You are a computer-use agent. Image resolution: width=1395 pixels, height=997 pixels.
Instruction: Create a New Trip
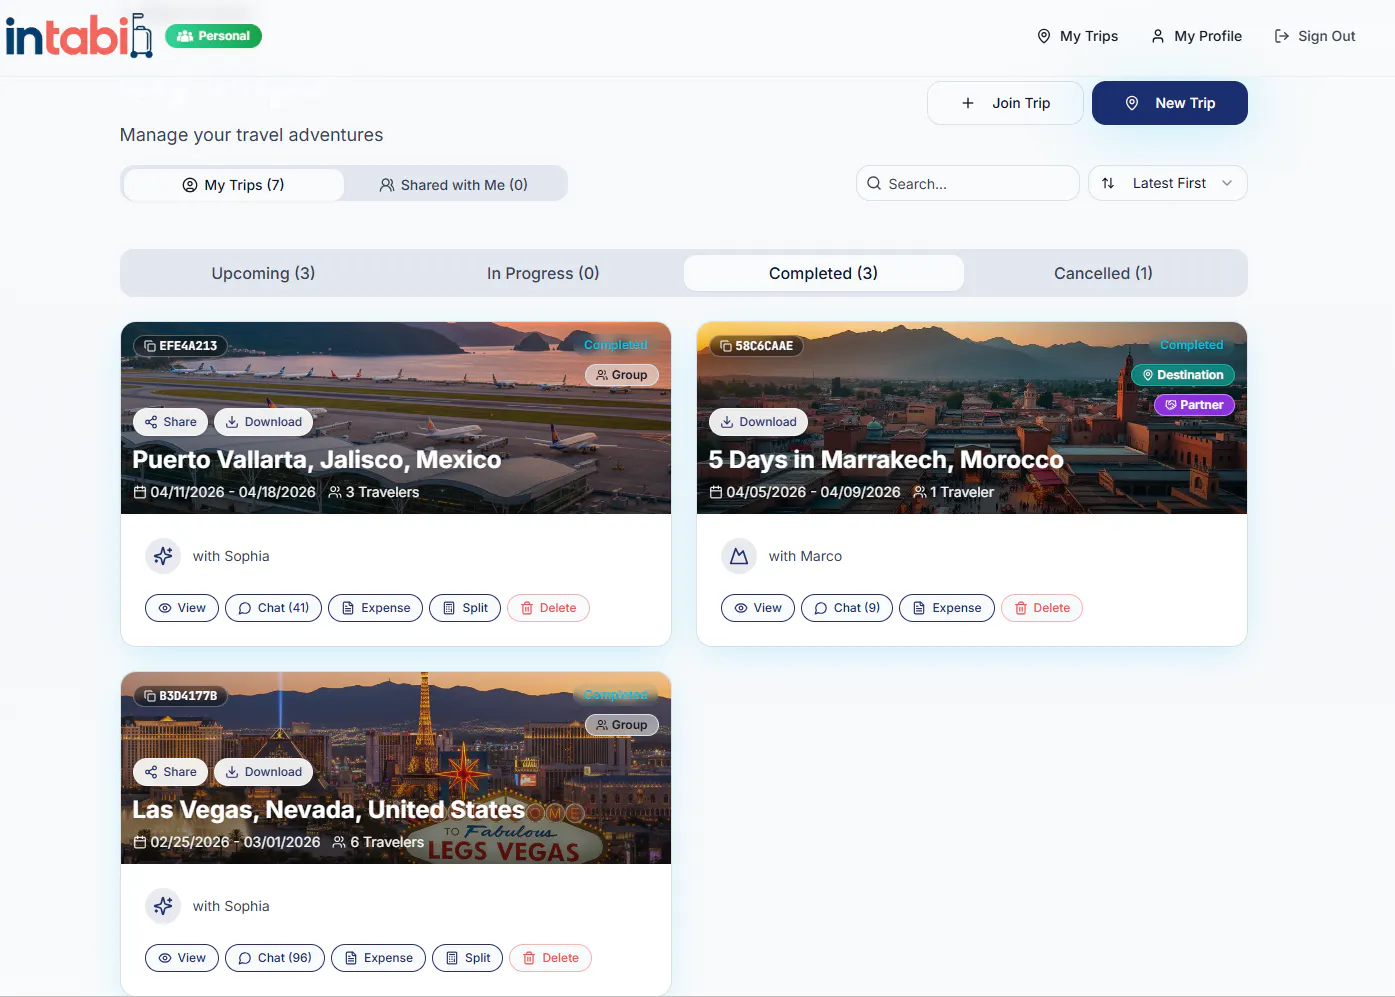click(x=1170, y=103)
